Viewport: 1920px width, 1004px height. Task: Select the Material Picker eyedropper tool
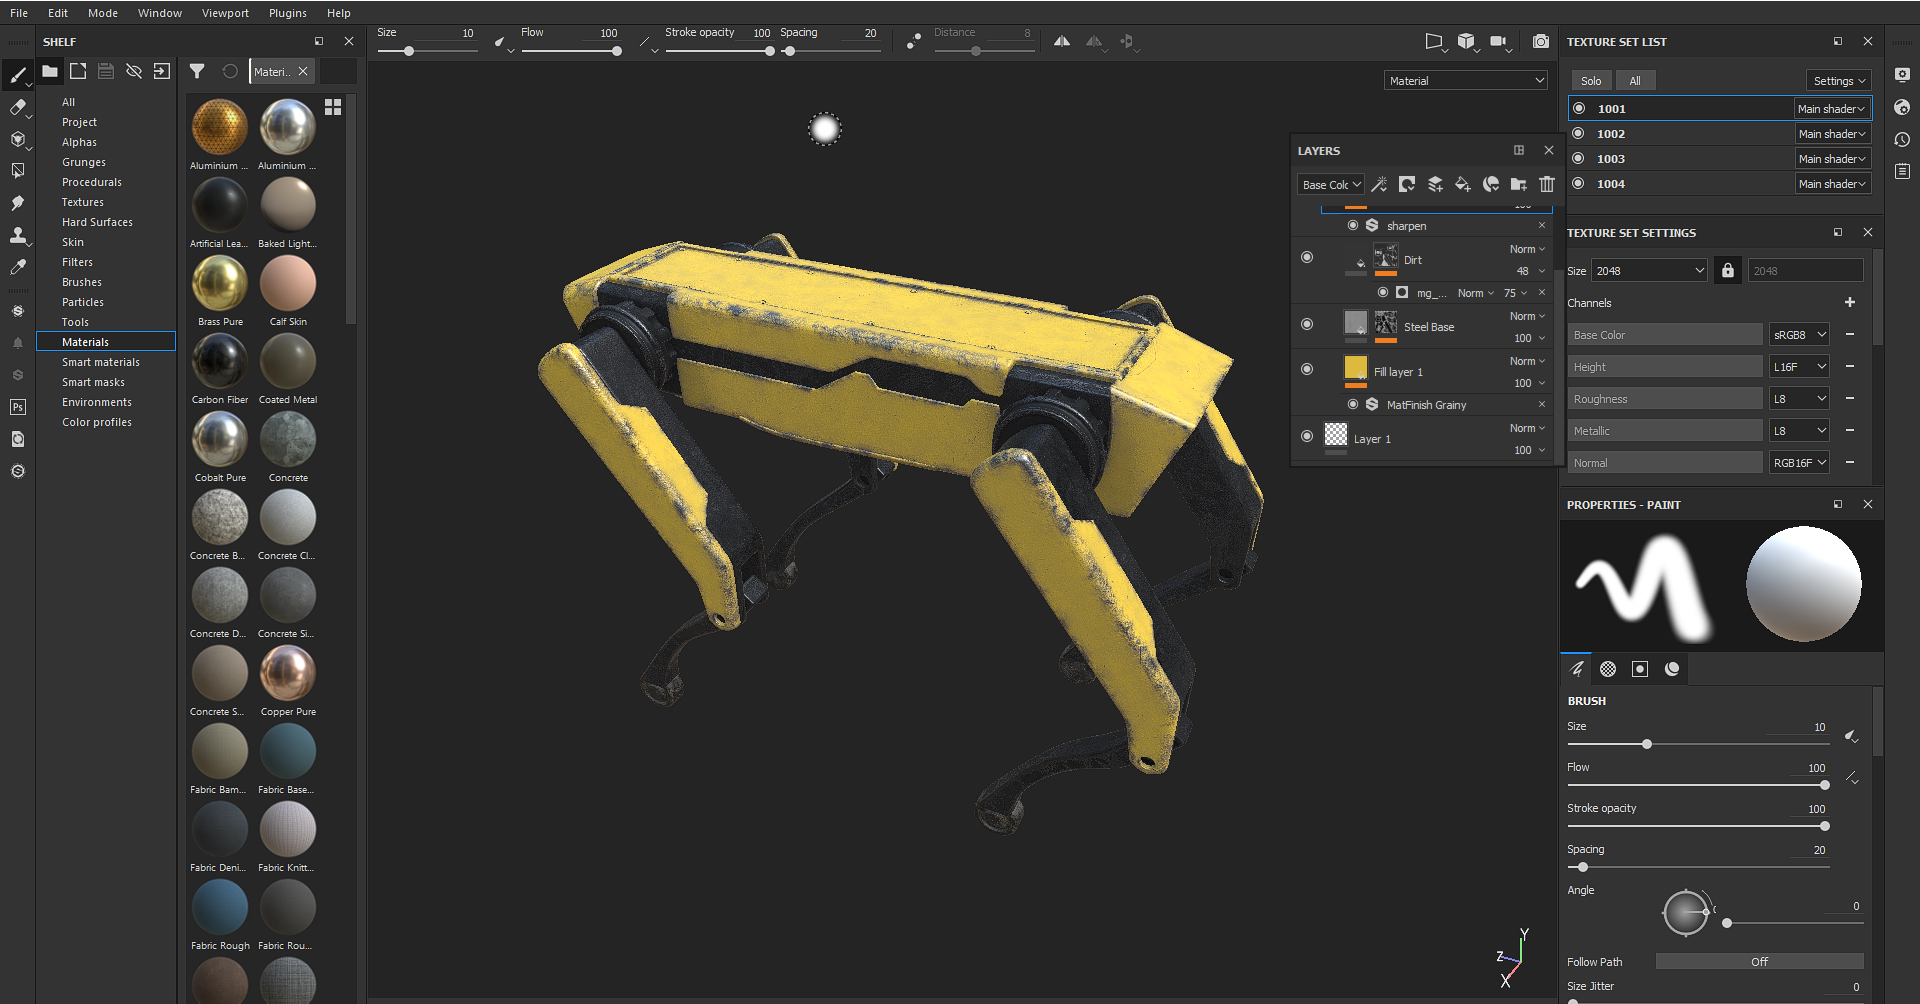click(x=18, y=267)
